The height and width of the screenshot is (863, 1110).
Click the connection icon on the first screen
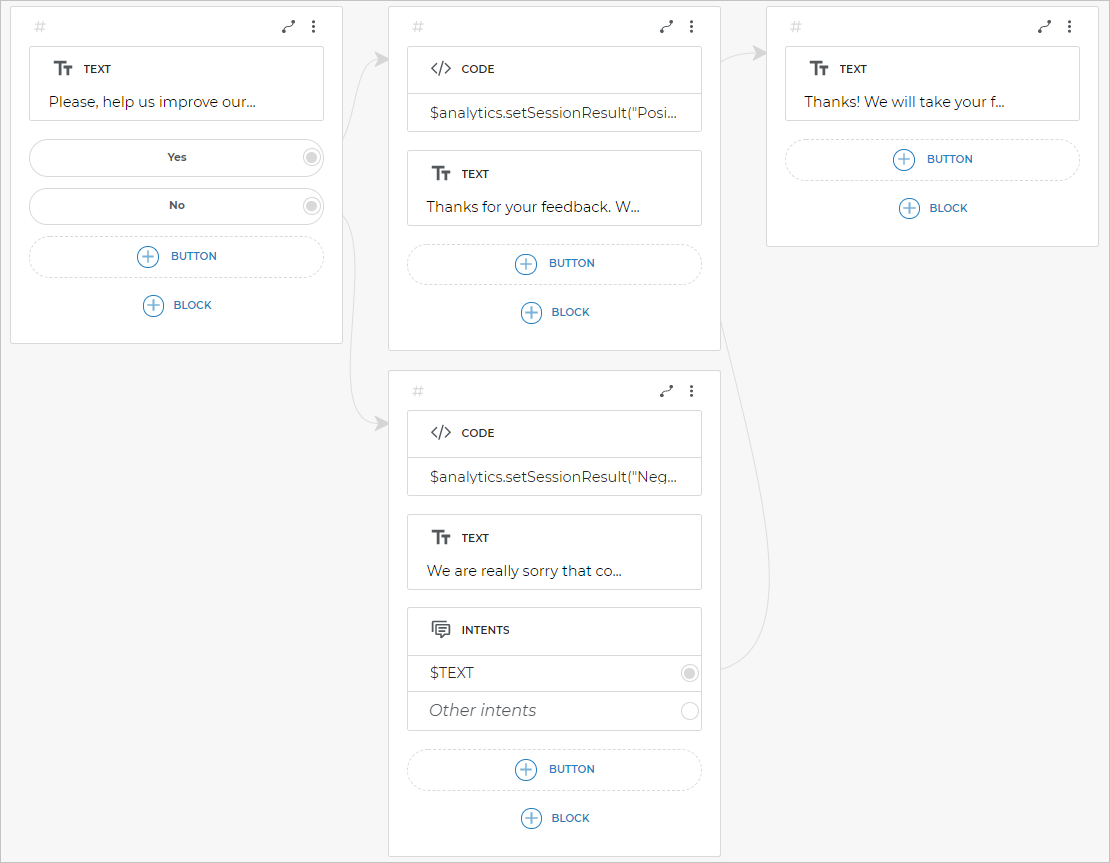pos(288,27)
